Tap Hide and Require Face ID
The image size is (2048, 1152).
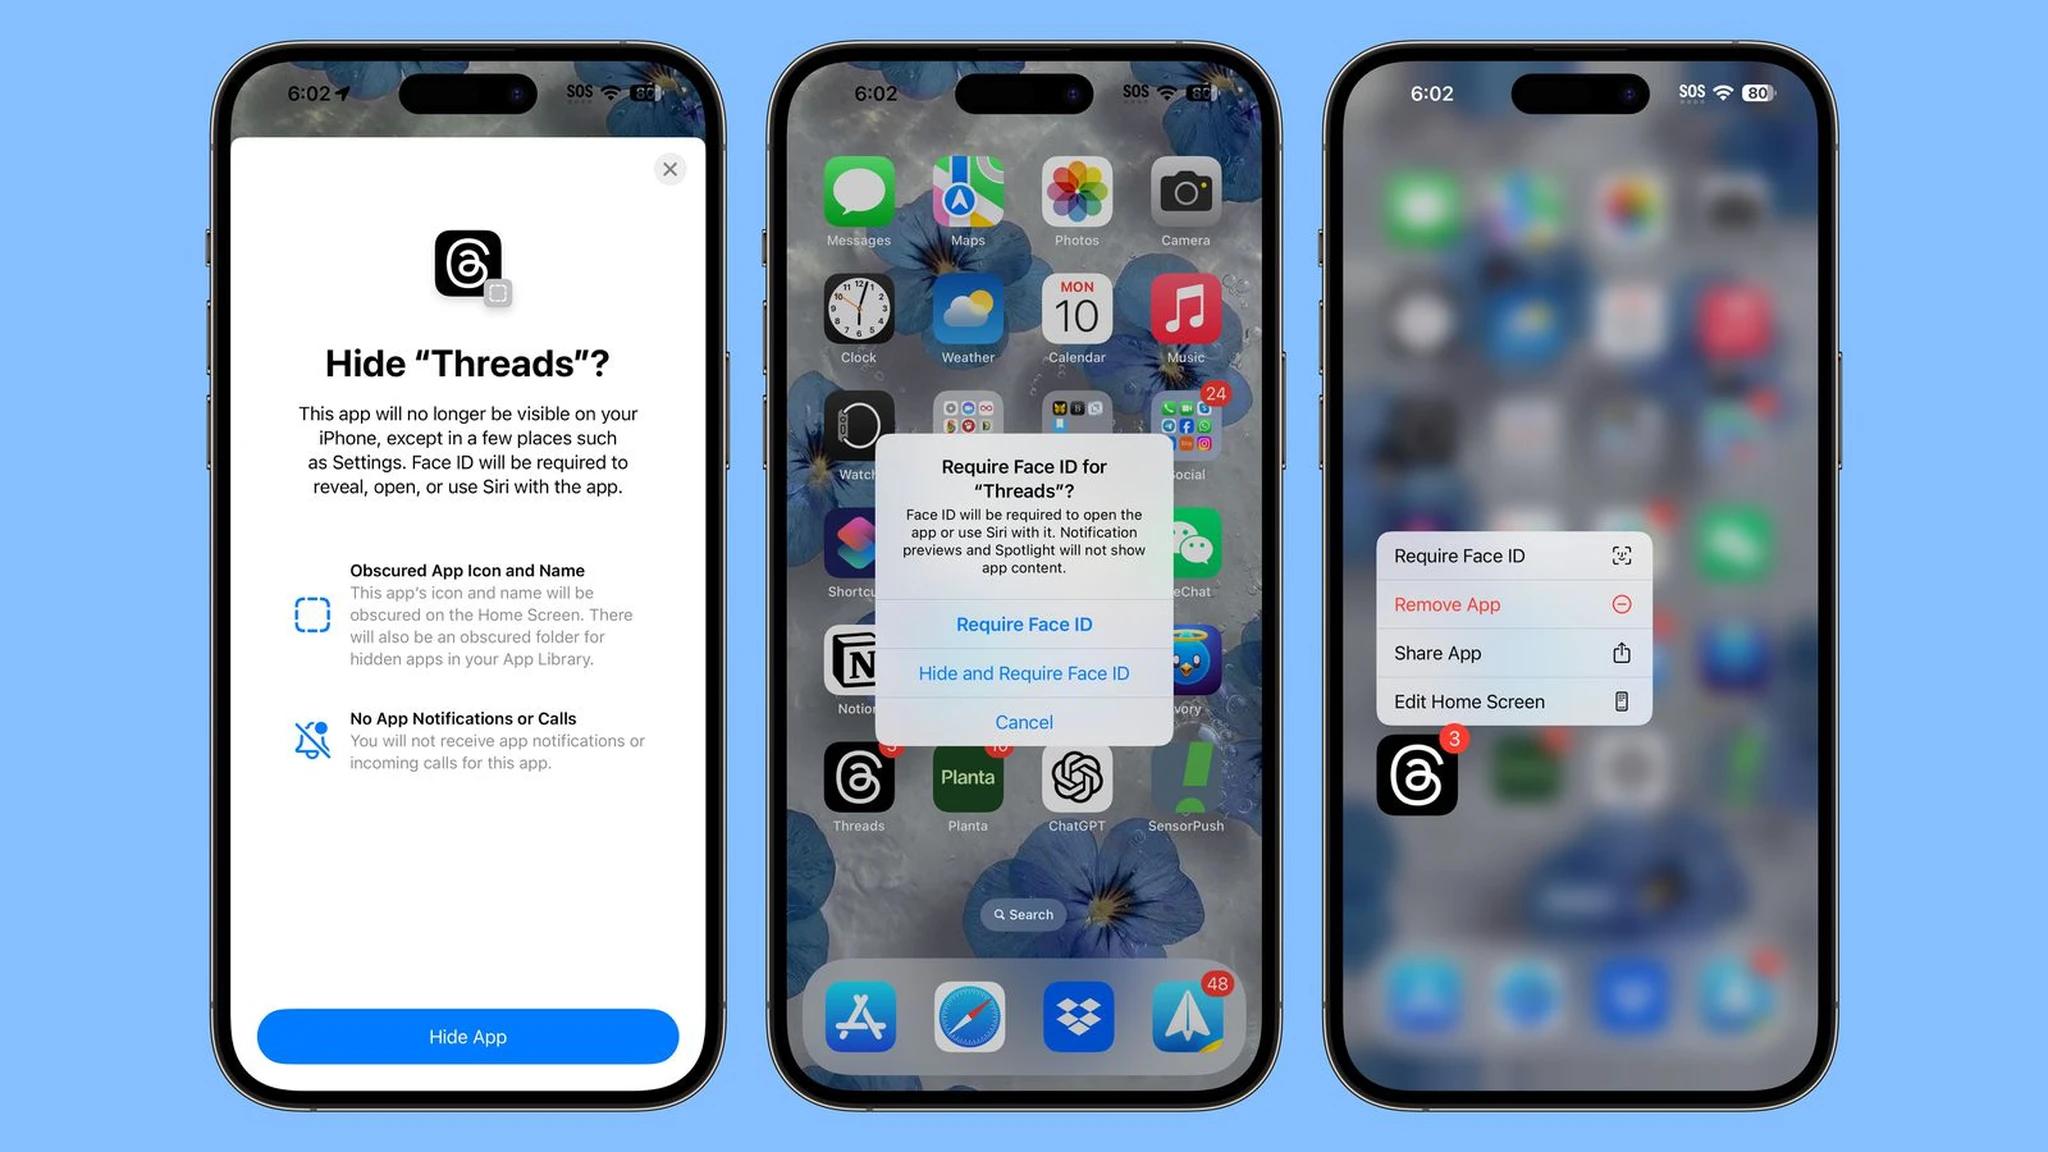[x=1024, y=672]
